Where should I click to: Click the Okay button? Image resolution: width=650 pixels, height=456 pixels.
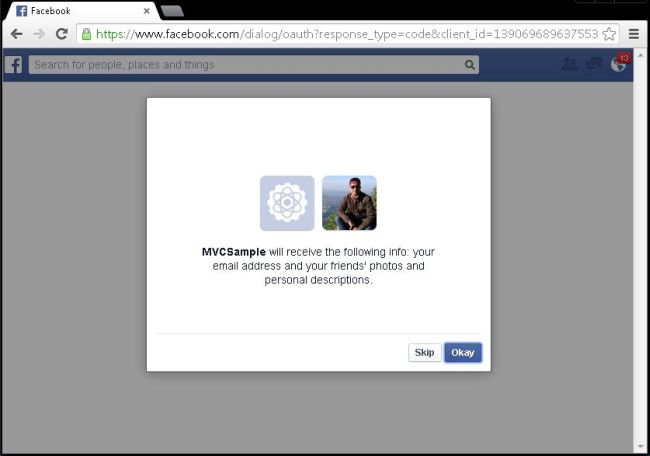[463, 352]
